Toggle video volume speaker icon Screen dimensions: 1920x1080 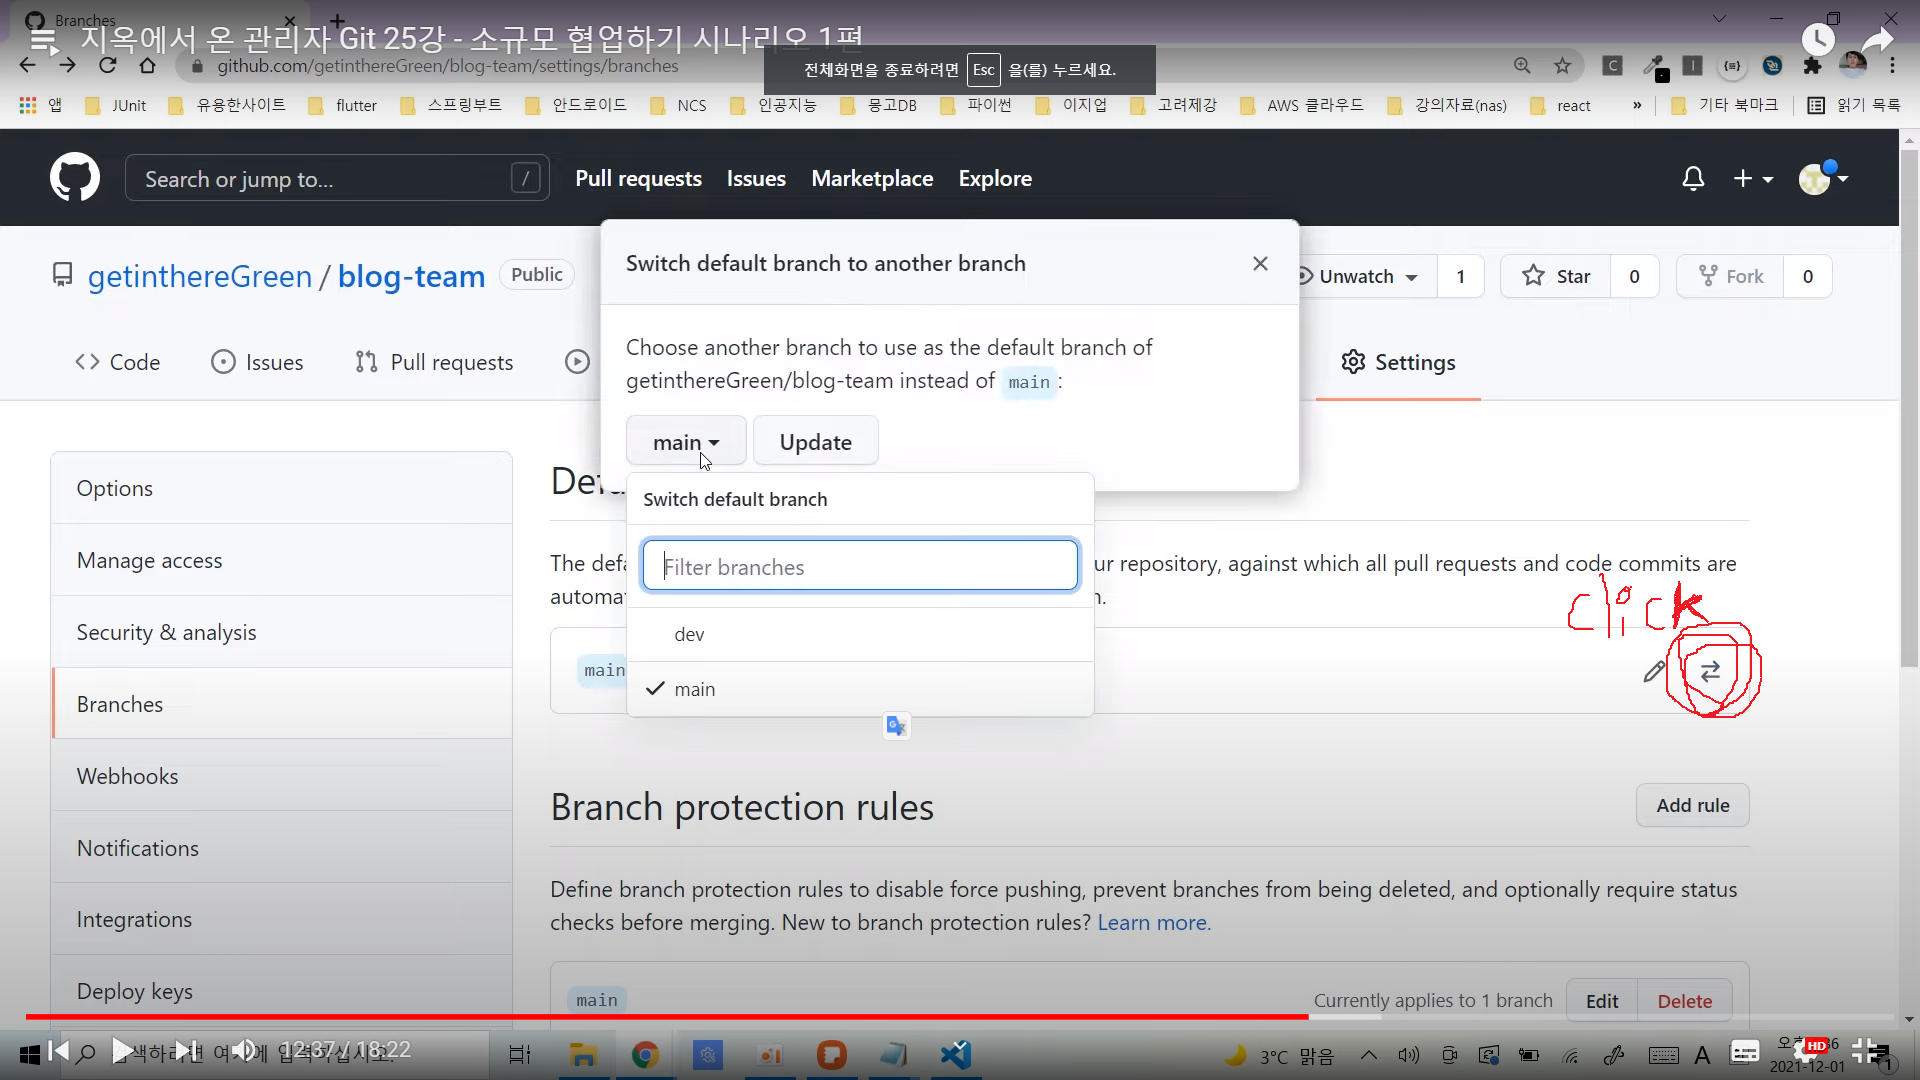click(243, 1050)
